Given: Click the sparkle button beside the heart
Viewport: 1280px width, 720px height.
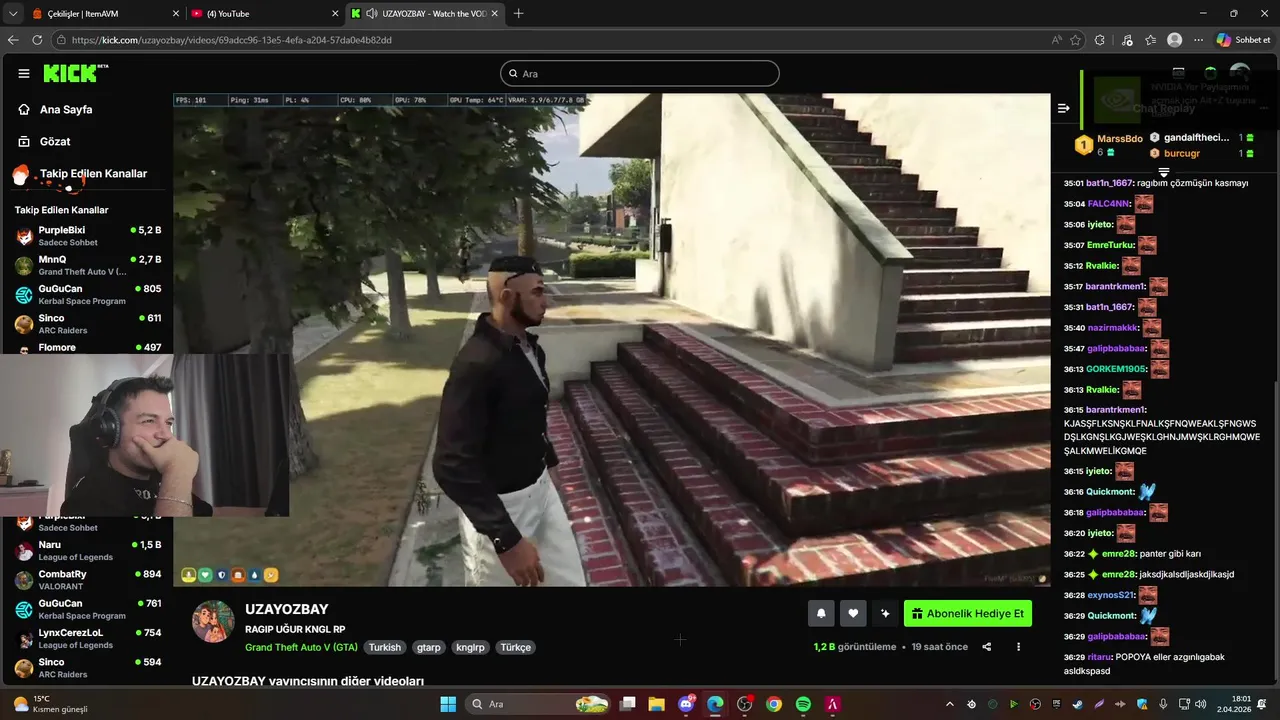Looking at the screenshot, I should coord(885,614).
